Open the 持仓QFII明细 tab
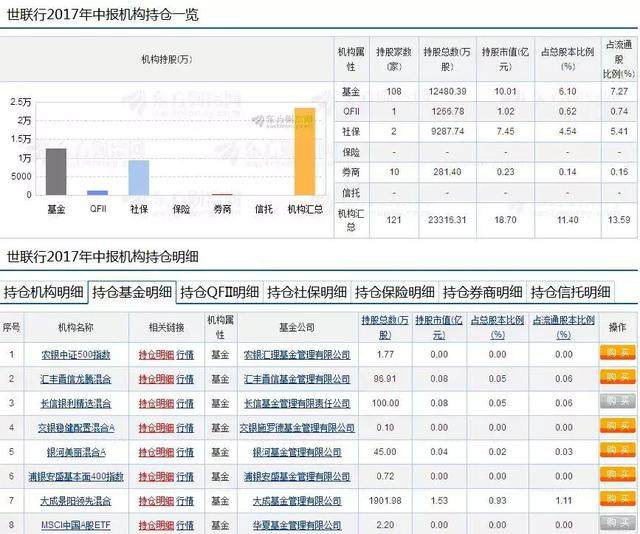Viewport: 640px width, 534px height. [x=219, y=293]
